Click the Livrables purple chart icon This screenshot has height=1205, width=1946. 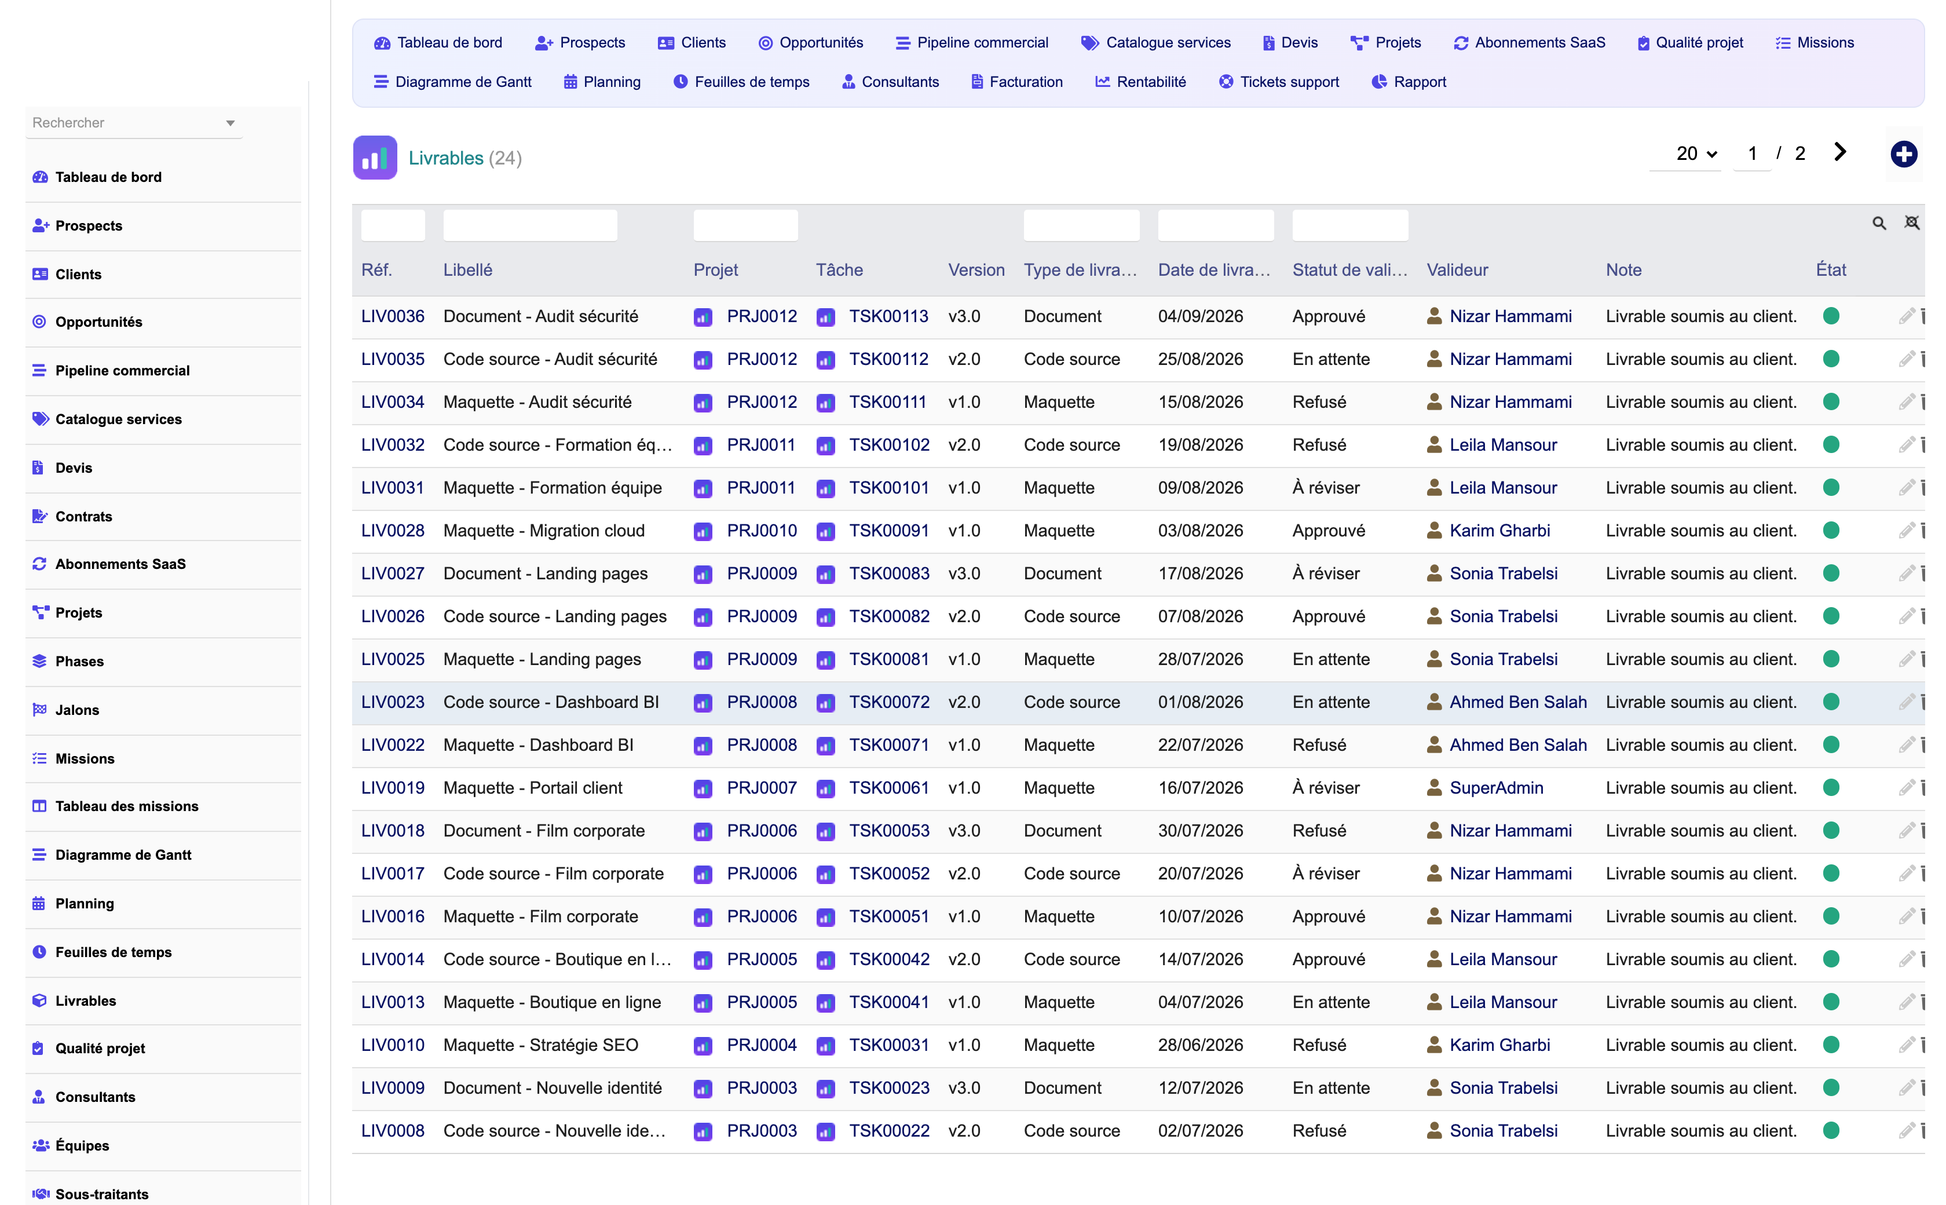375,158
